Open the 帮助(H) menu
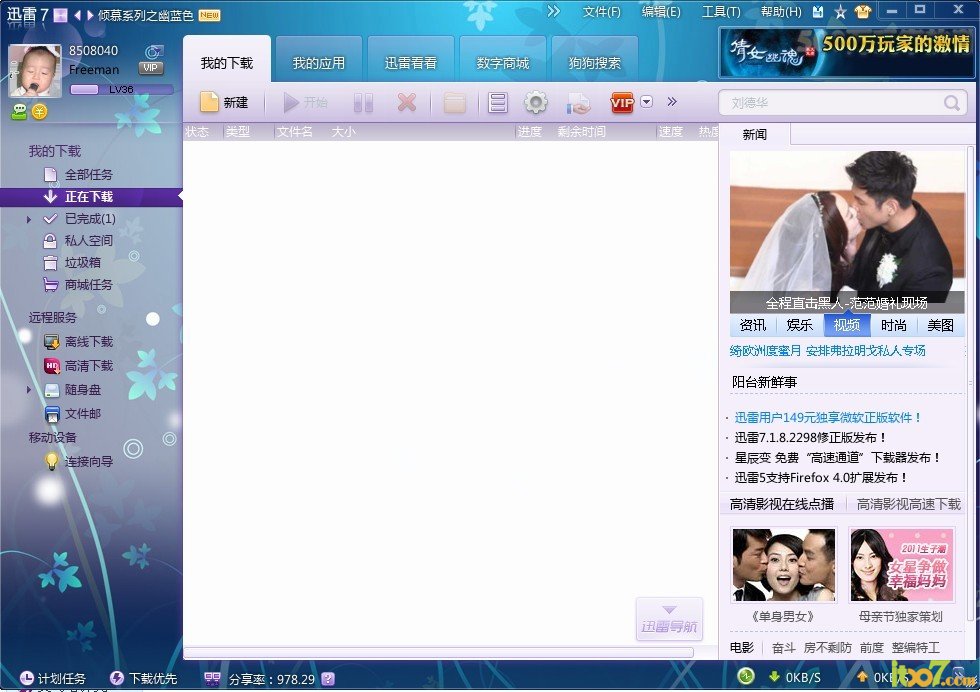This screenshot has height=692, width=980. (x=781, y=12)
